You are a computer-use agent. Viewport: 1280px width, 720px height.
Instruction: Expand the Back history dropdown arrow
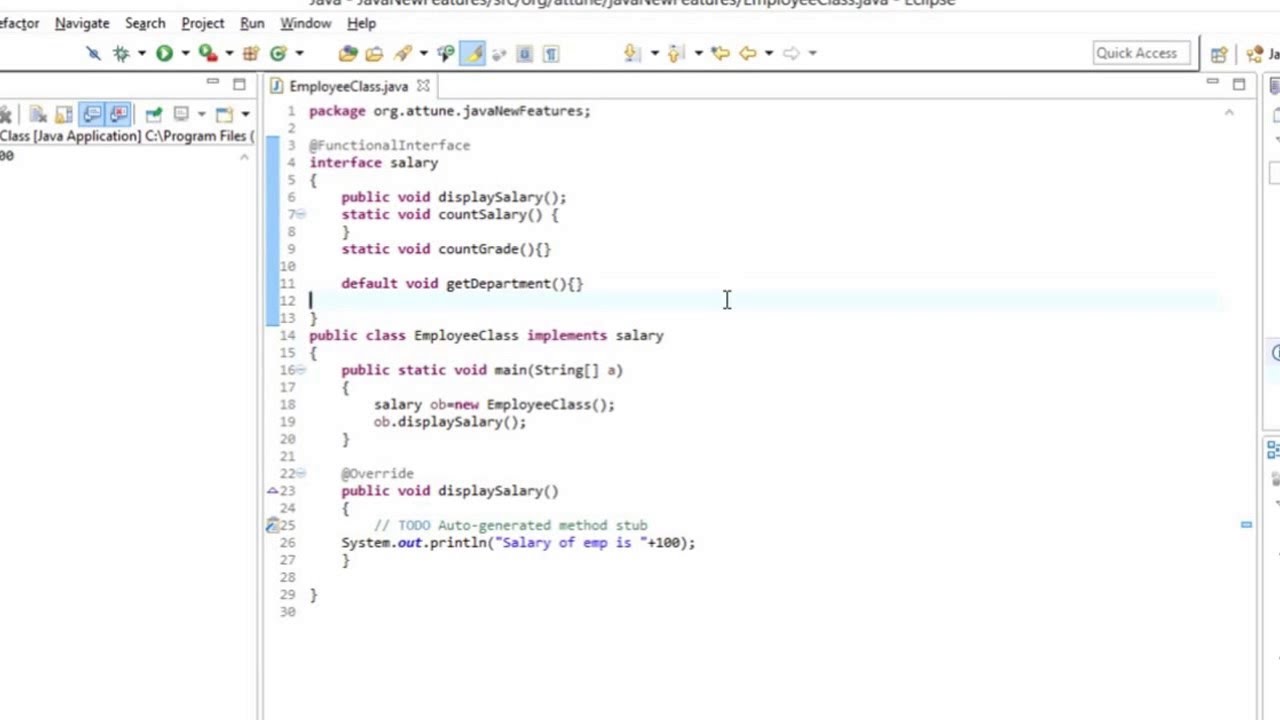[768, 53]
